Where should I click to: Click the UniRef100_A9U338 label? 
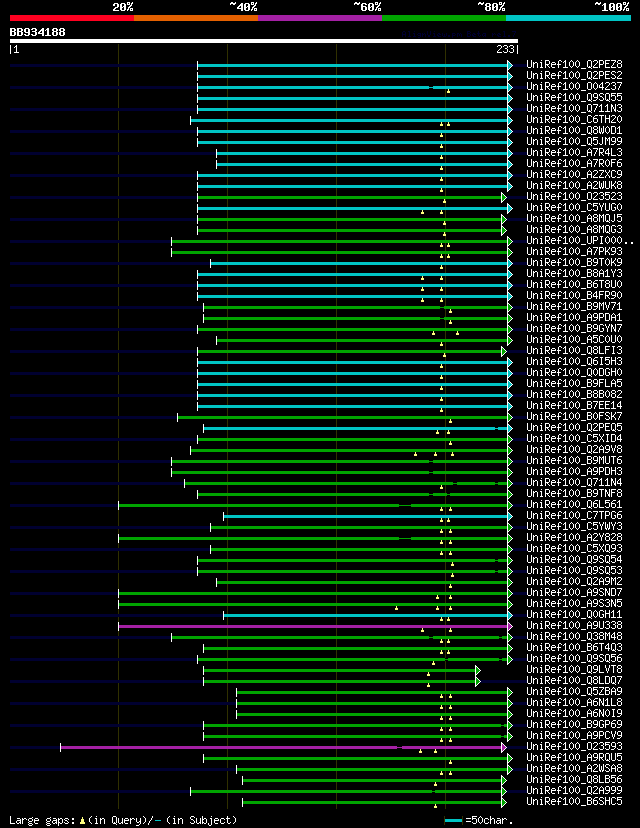(x=574, y=626)
